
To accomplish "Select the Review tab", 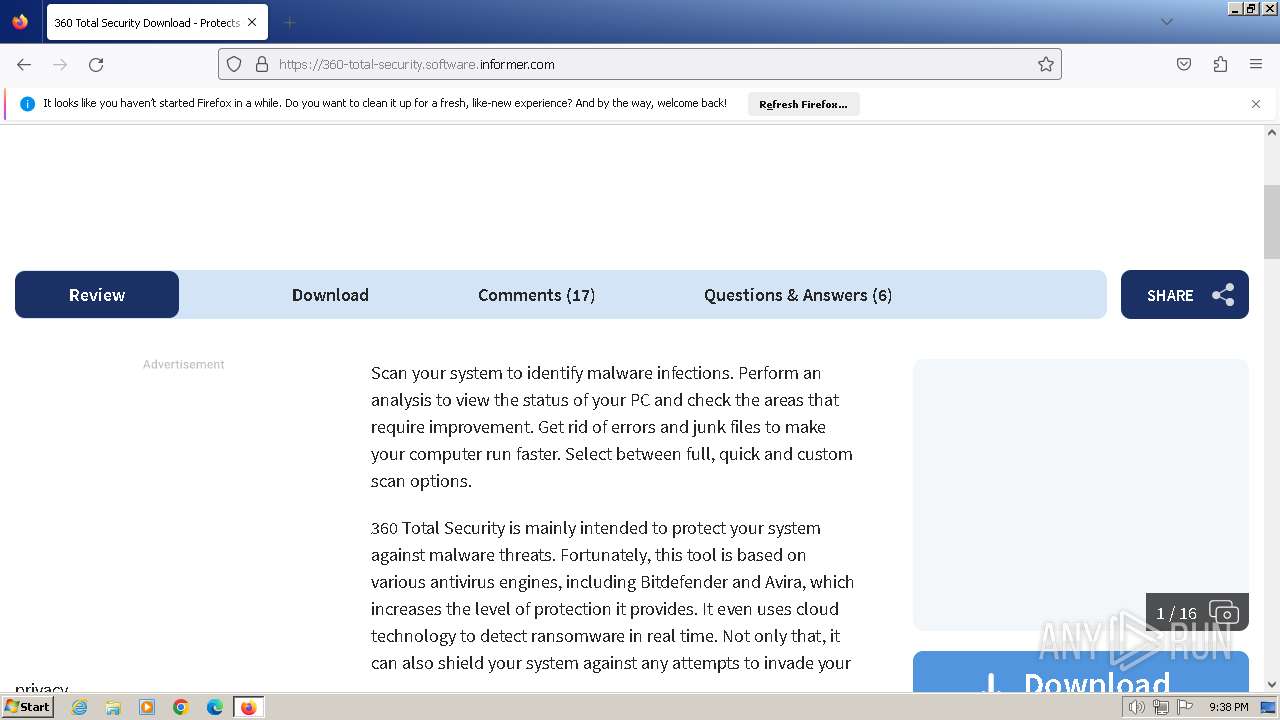I will 97,295.
